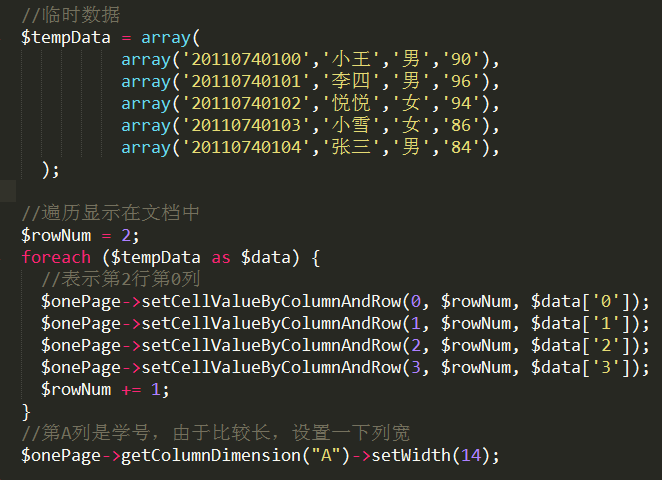Place cursor on student ID '20110740100'
The height and width of the screenshot is (480, 662).
246,60
